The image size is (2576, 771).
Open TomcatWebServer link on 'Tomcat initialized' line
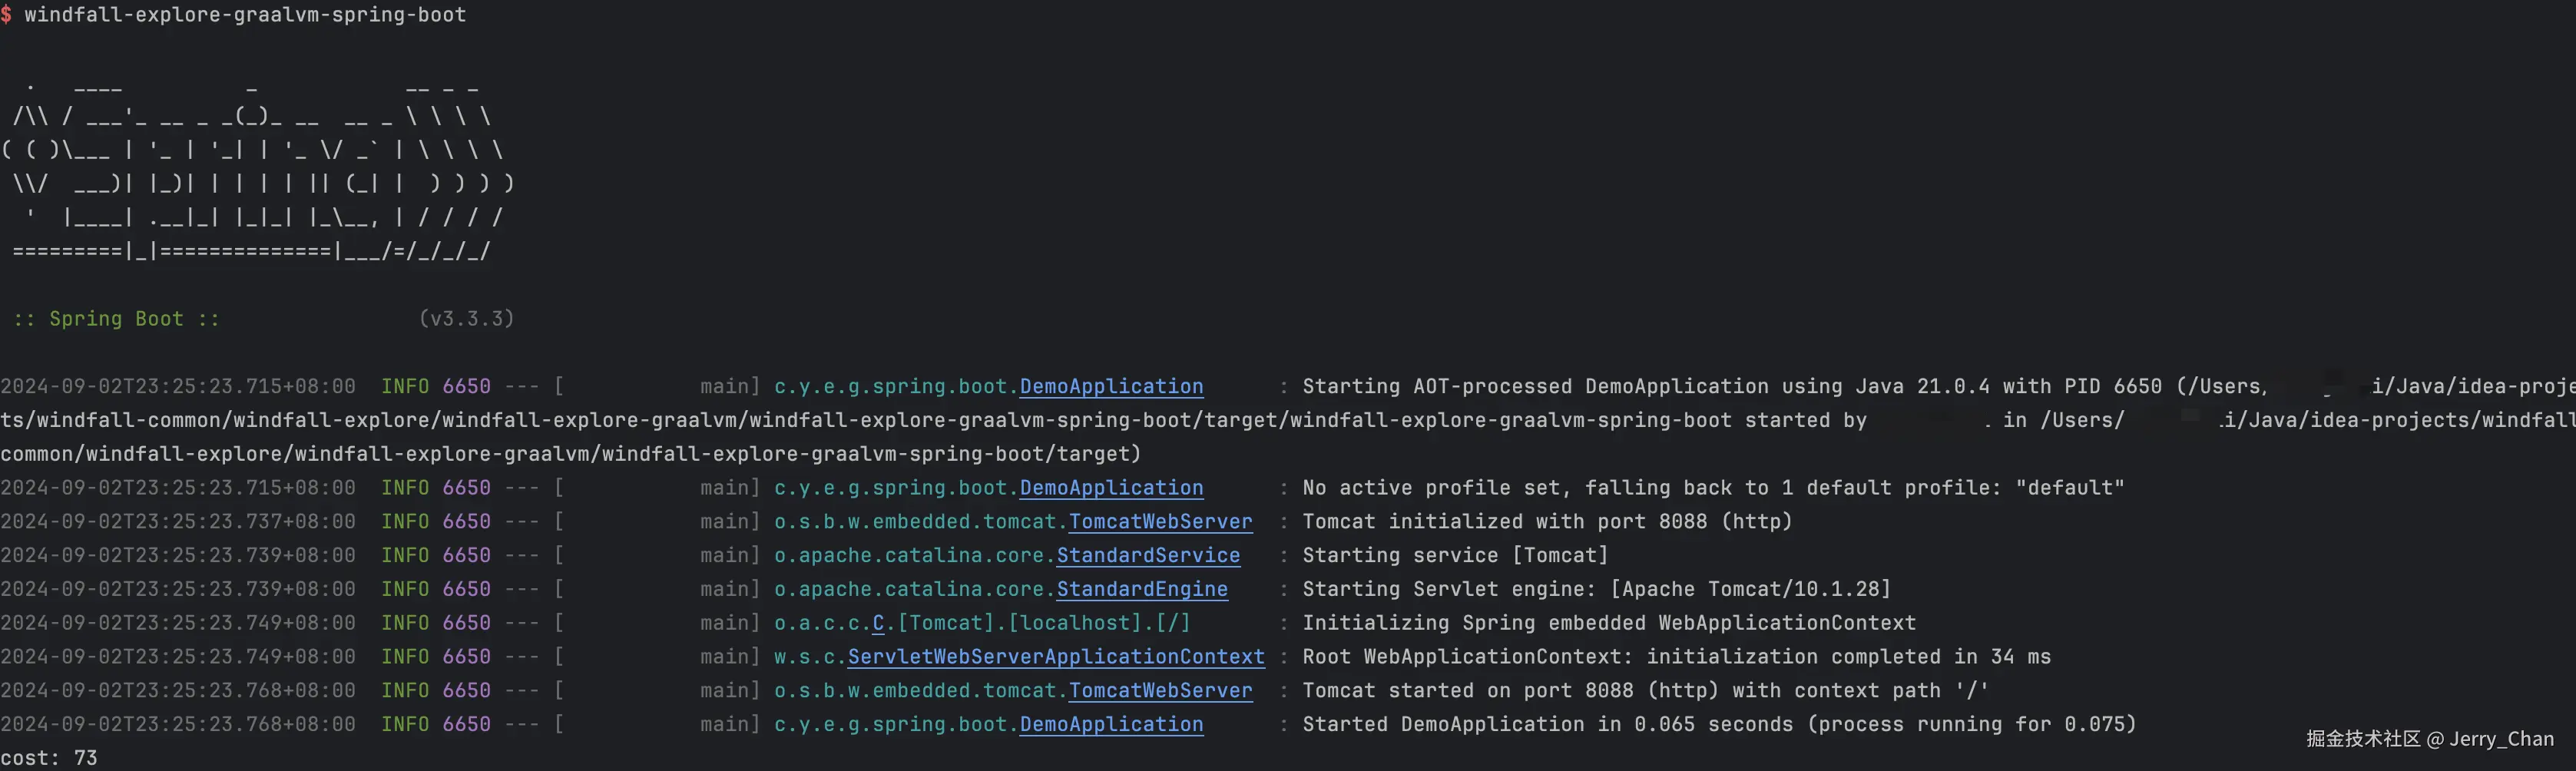1160,522
